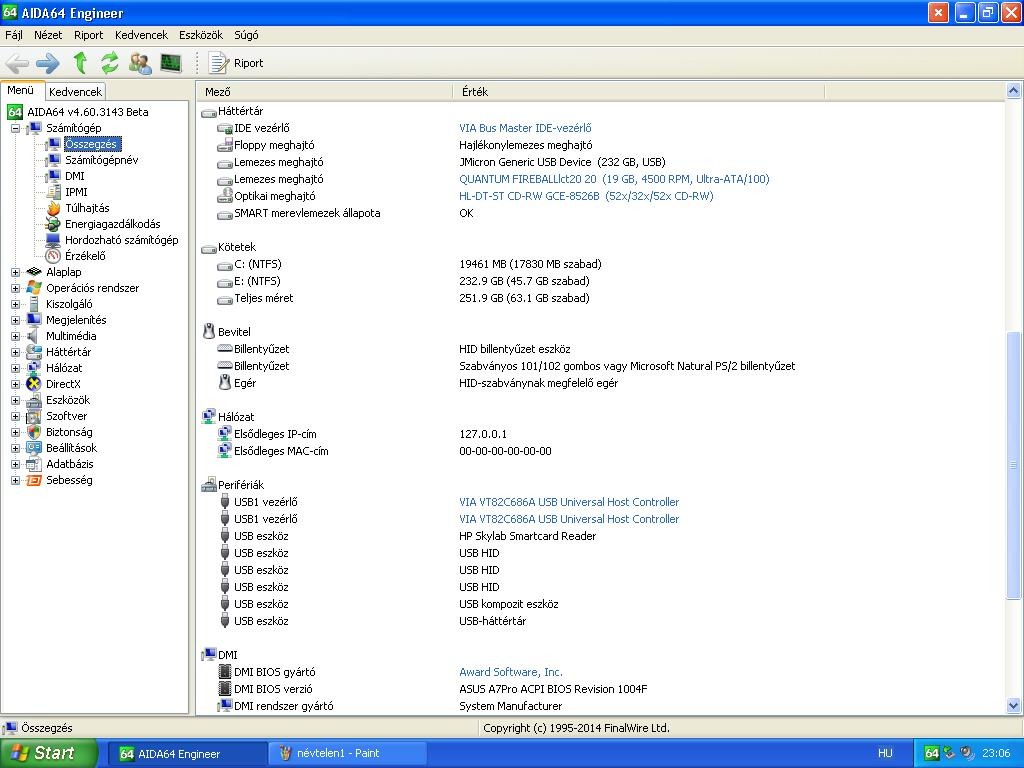Expand the Kiszolgáló tree node
The width and height of the screenshot is (1024, 768).
click(16, 304)
